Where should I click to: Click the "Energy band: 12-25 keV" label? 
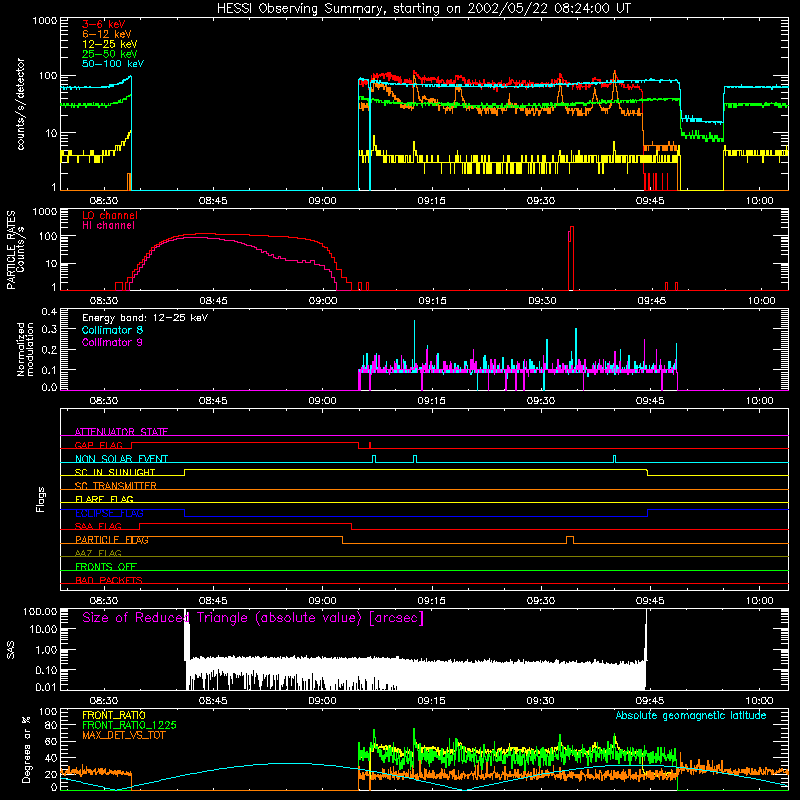(x=145, y=318)
